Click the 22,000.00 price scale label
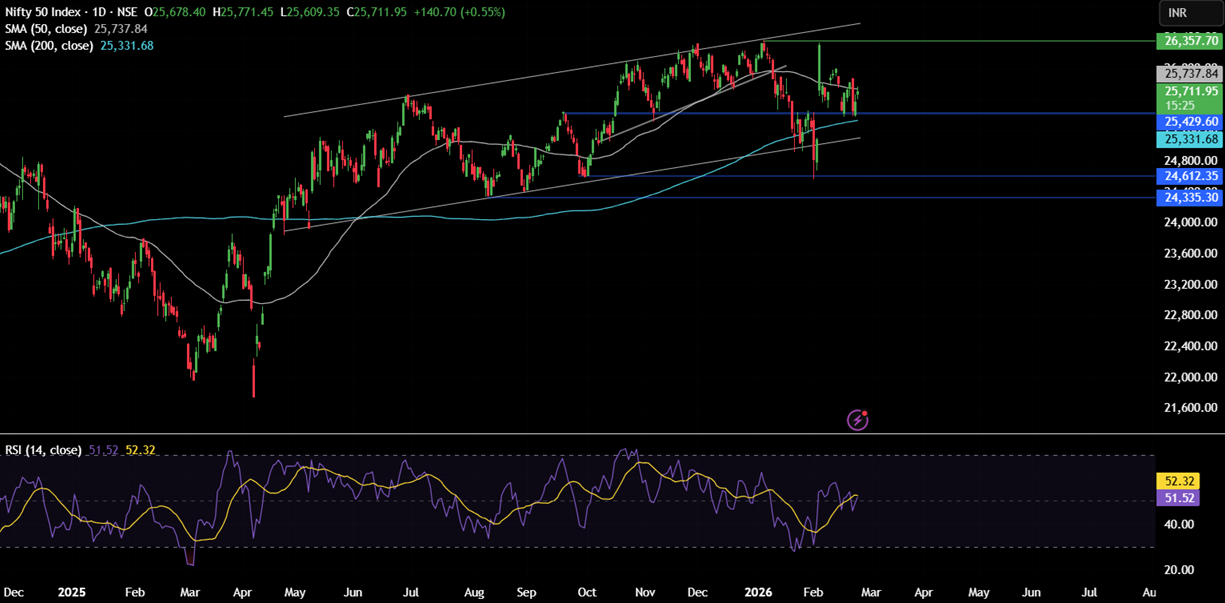The height and width of the screenshot is (603, 1225). [x=1189, y=377]
